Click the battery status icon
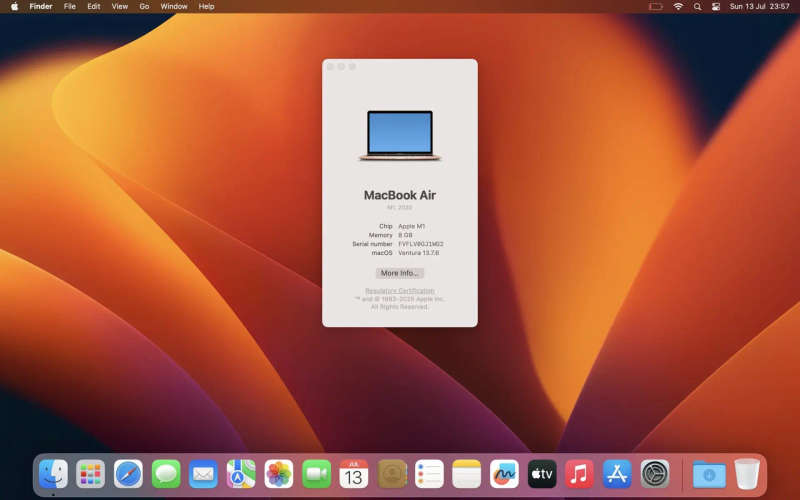The width and height of the screenshot is (800, 500). pos(656,7)
